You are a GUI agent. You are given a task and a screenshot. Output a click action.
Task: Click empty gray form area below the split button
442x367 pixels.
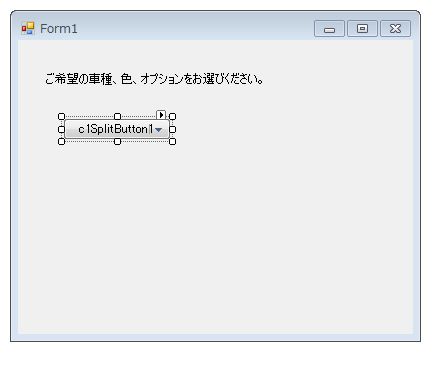(x=215, y=233)
